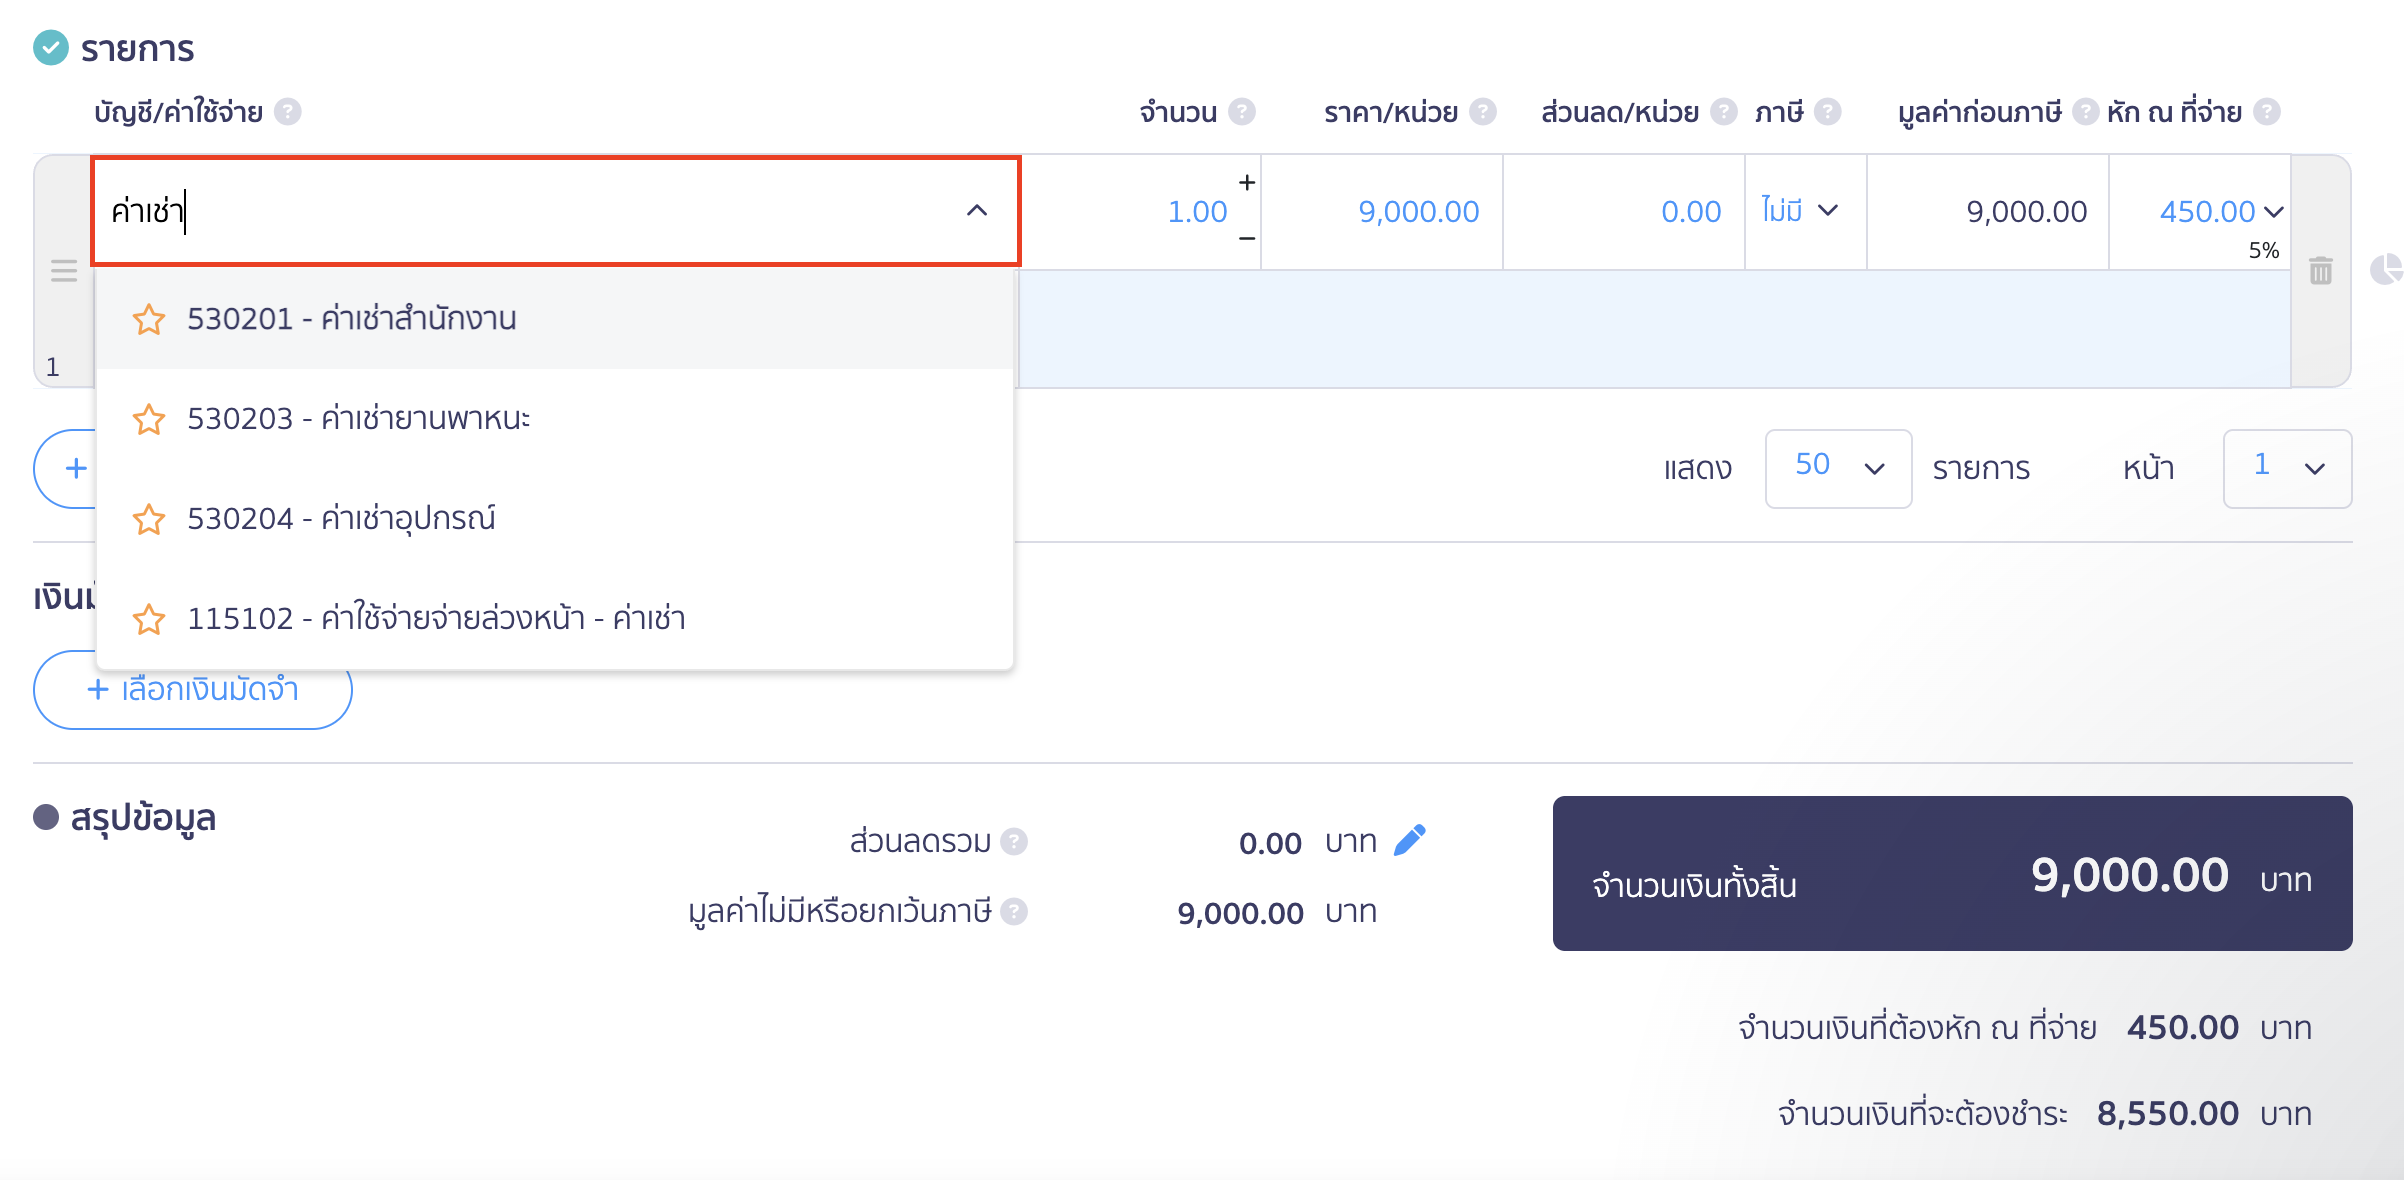Open help icon next to มูลค่าก่อนภาษี
The height and width of the screenshot is (1180, 2404).
pyautogui.click(x=2085, y=111)
